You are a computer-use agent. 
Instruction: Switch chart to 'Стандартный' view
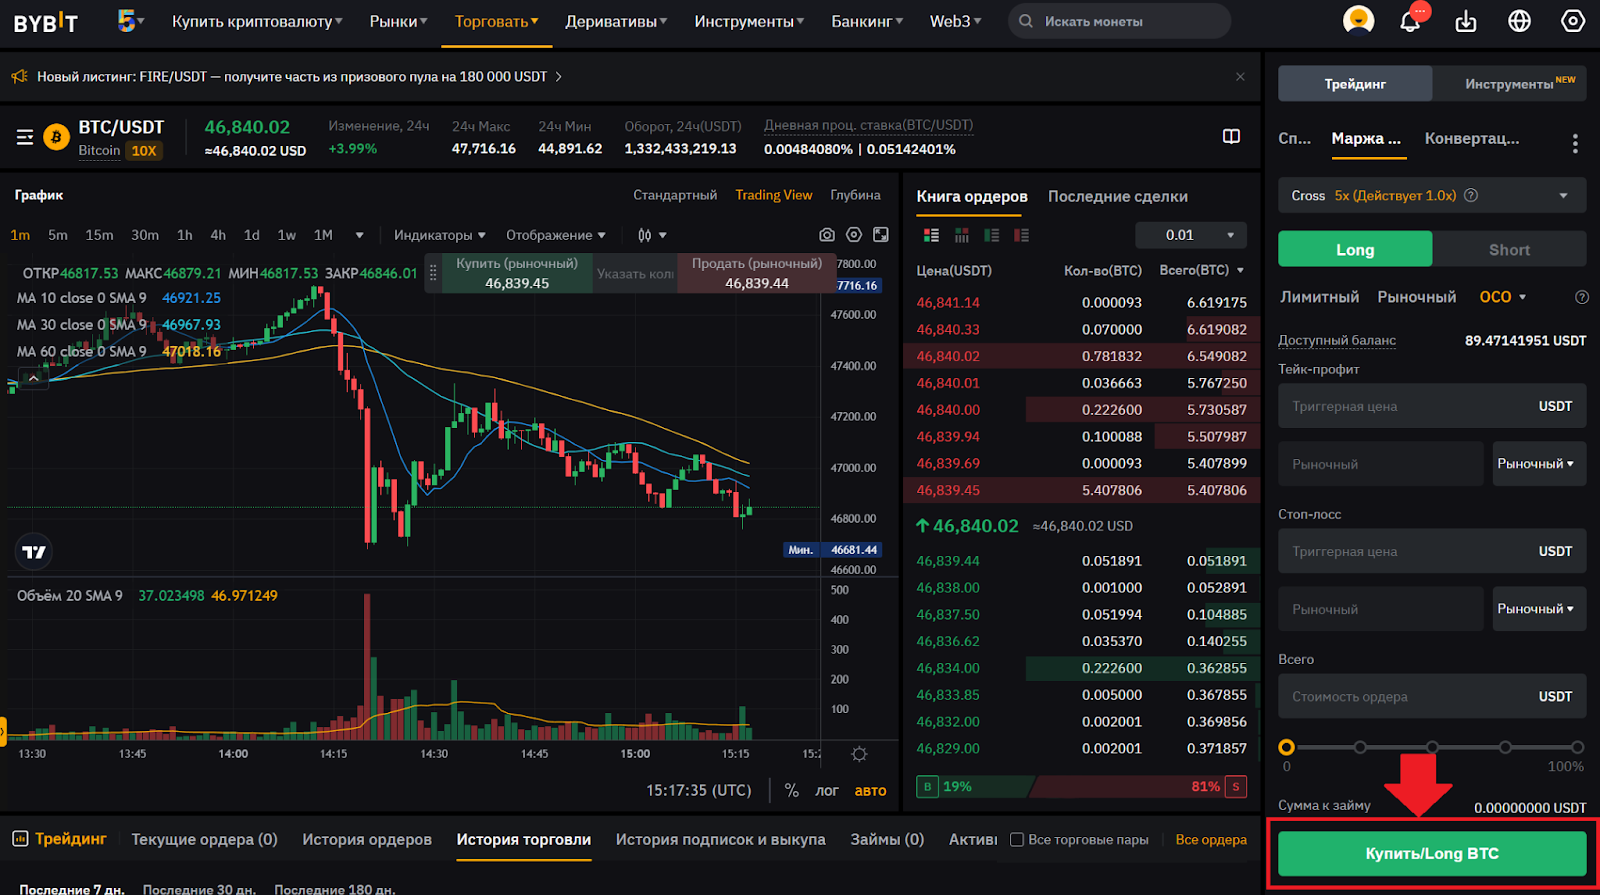(675, 195)
